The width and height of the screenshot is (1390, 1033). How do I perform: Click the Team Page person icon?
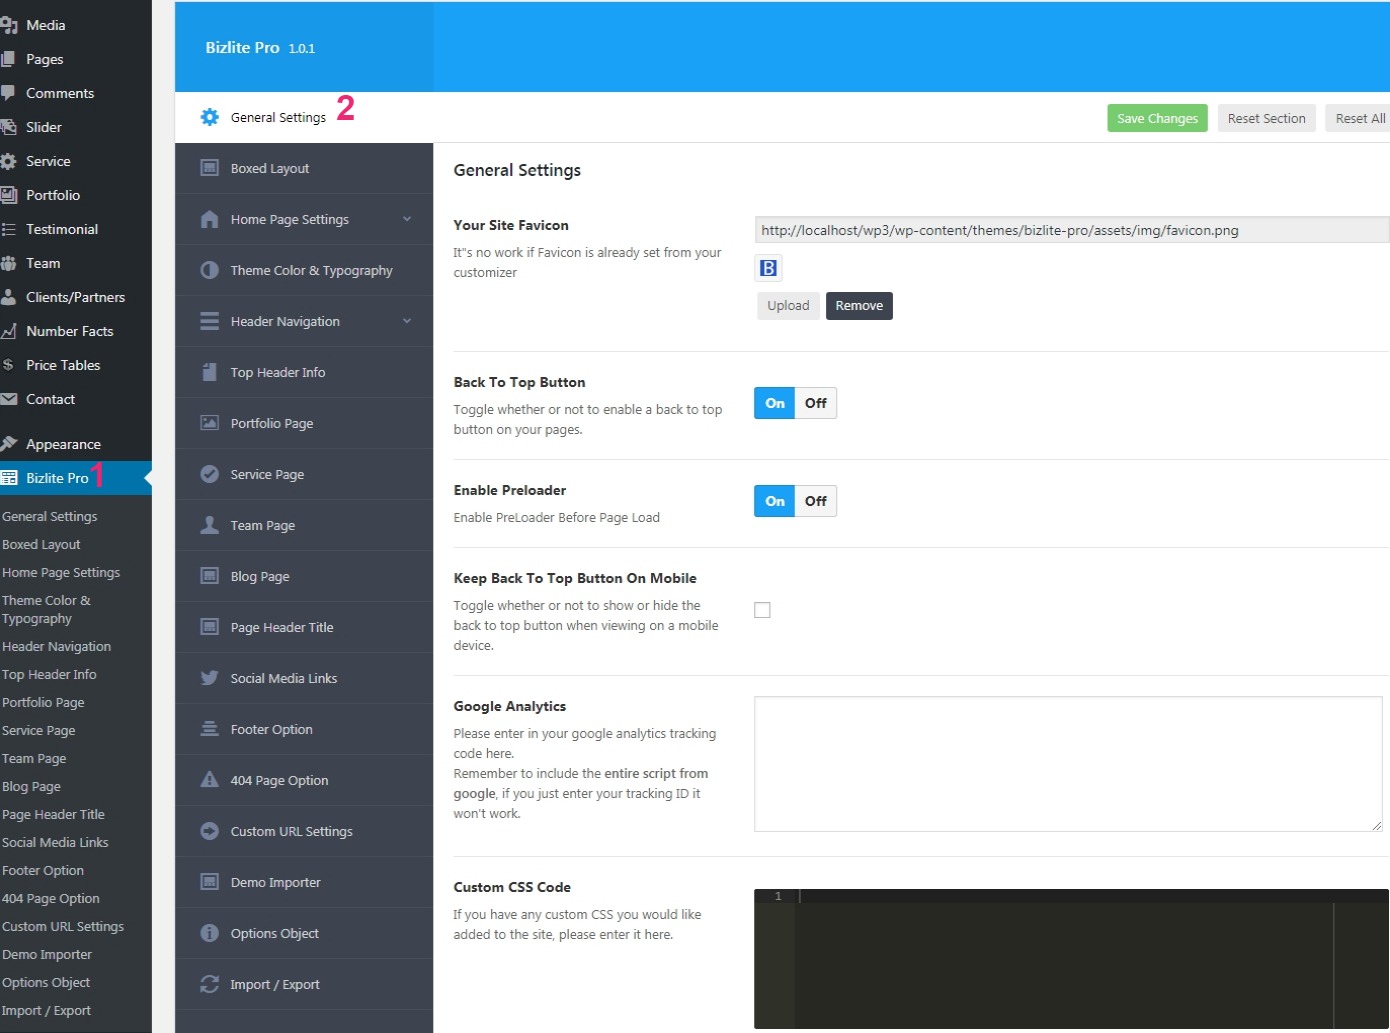click(x=210, y=525)
